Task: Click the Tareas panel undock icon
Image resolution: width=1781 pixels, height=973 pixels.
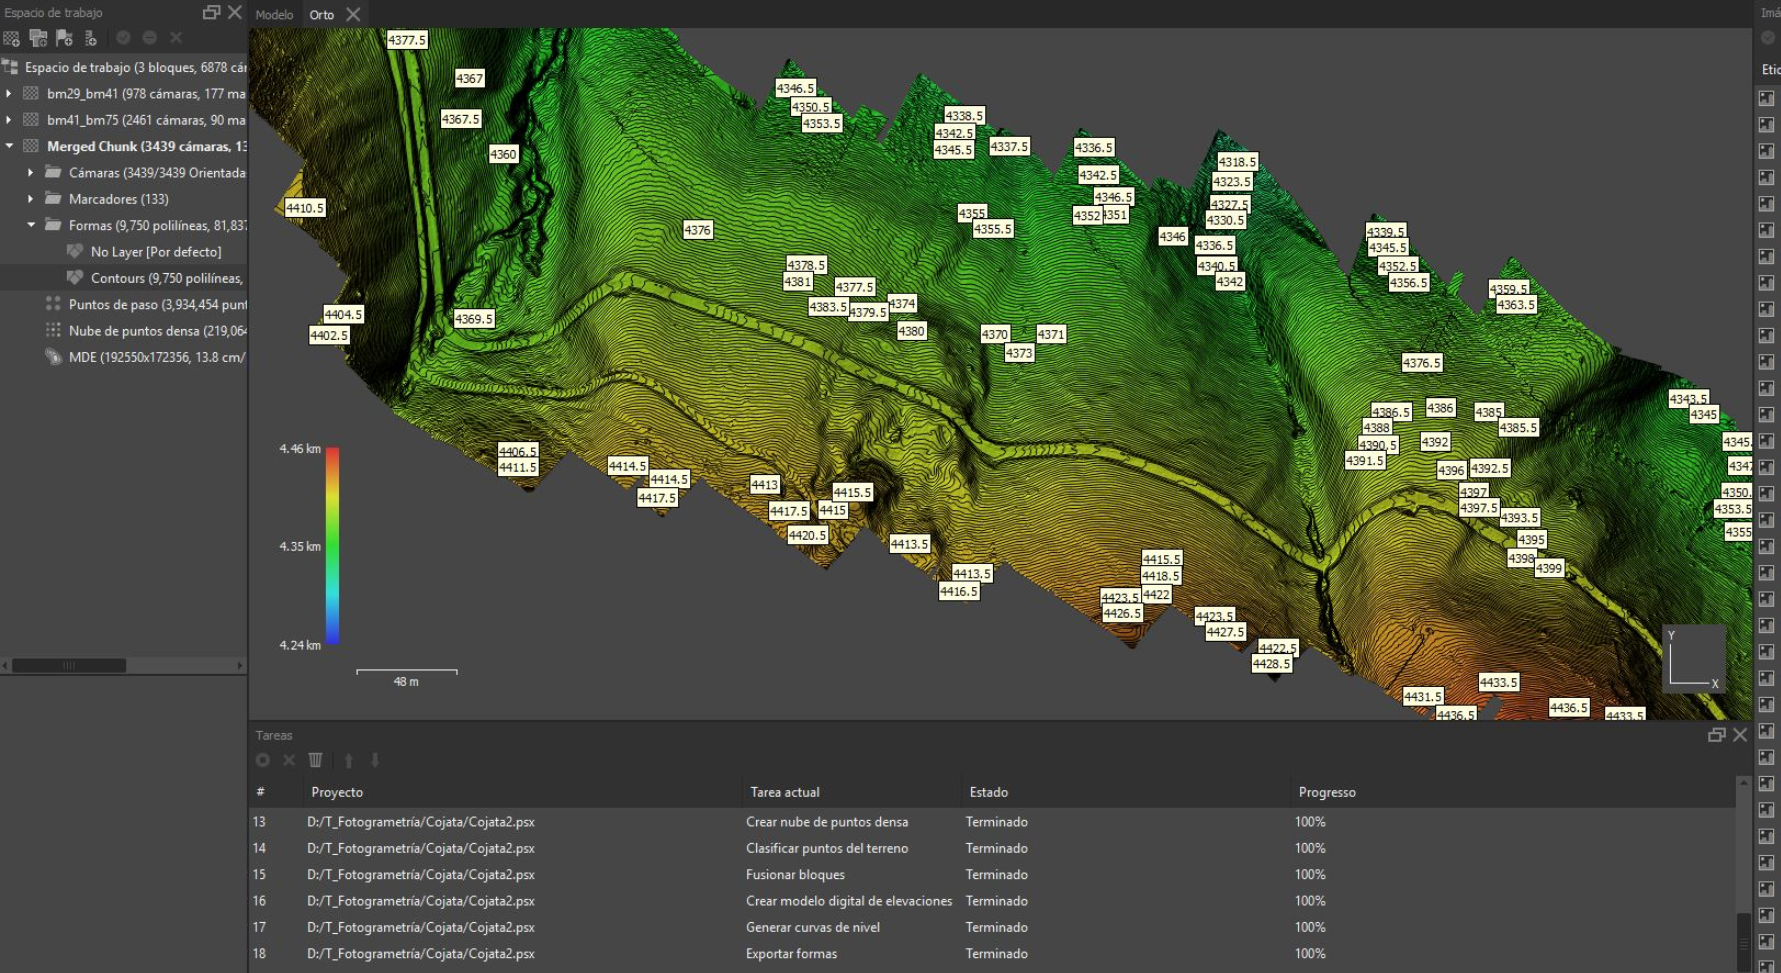Action: click(1716, 735)
